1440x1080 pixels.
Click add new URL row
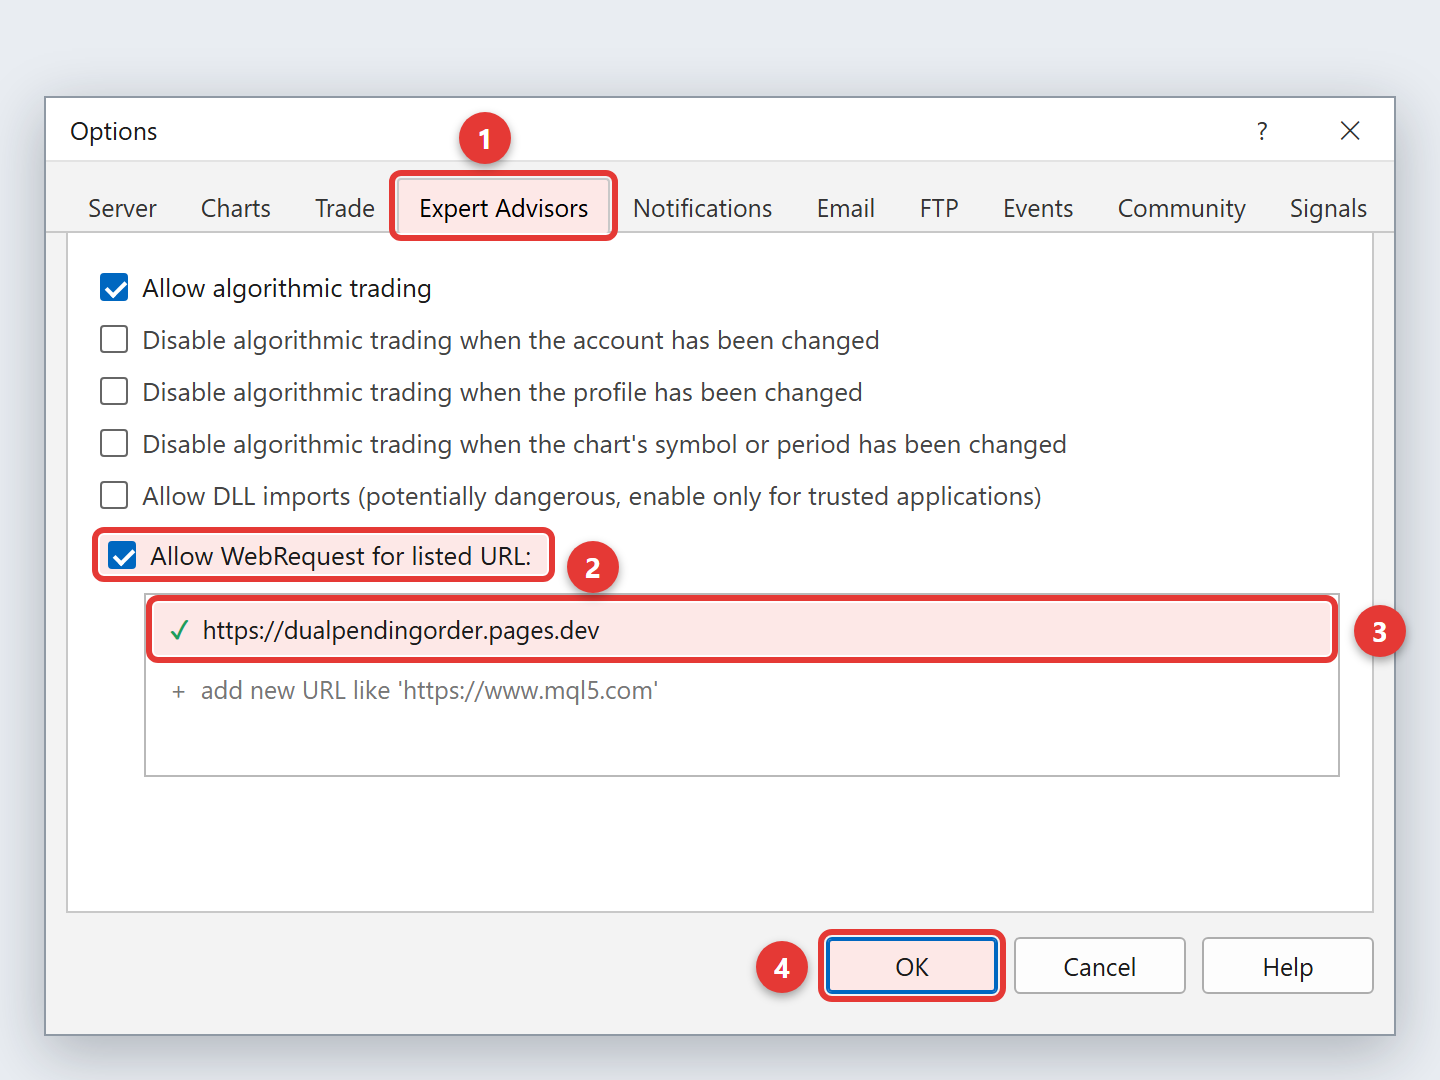coord(741,690)
